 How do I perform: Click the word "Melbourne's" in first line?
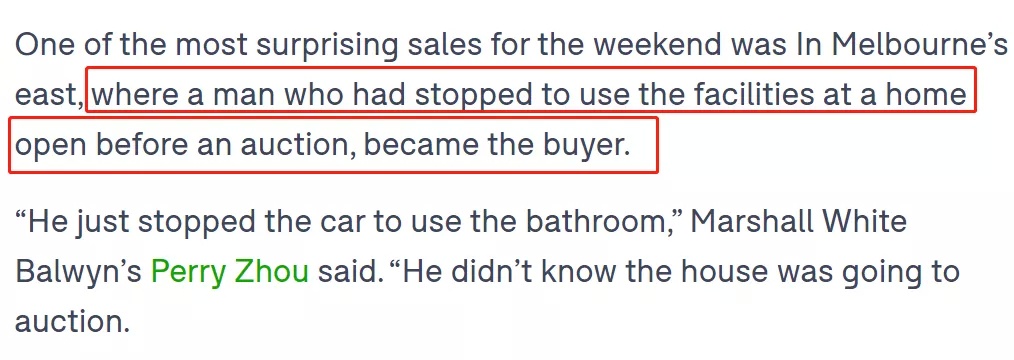(919, 45)
